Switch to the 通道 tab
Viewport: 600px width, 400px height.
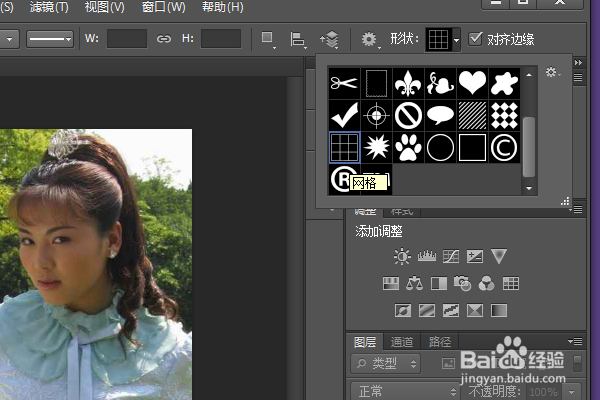pyautogui.click(x=402, y=342)
